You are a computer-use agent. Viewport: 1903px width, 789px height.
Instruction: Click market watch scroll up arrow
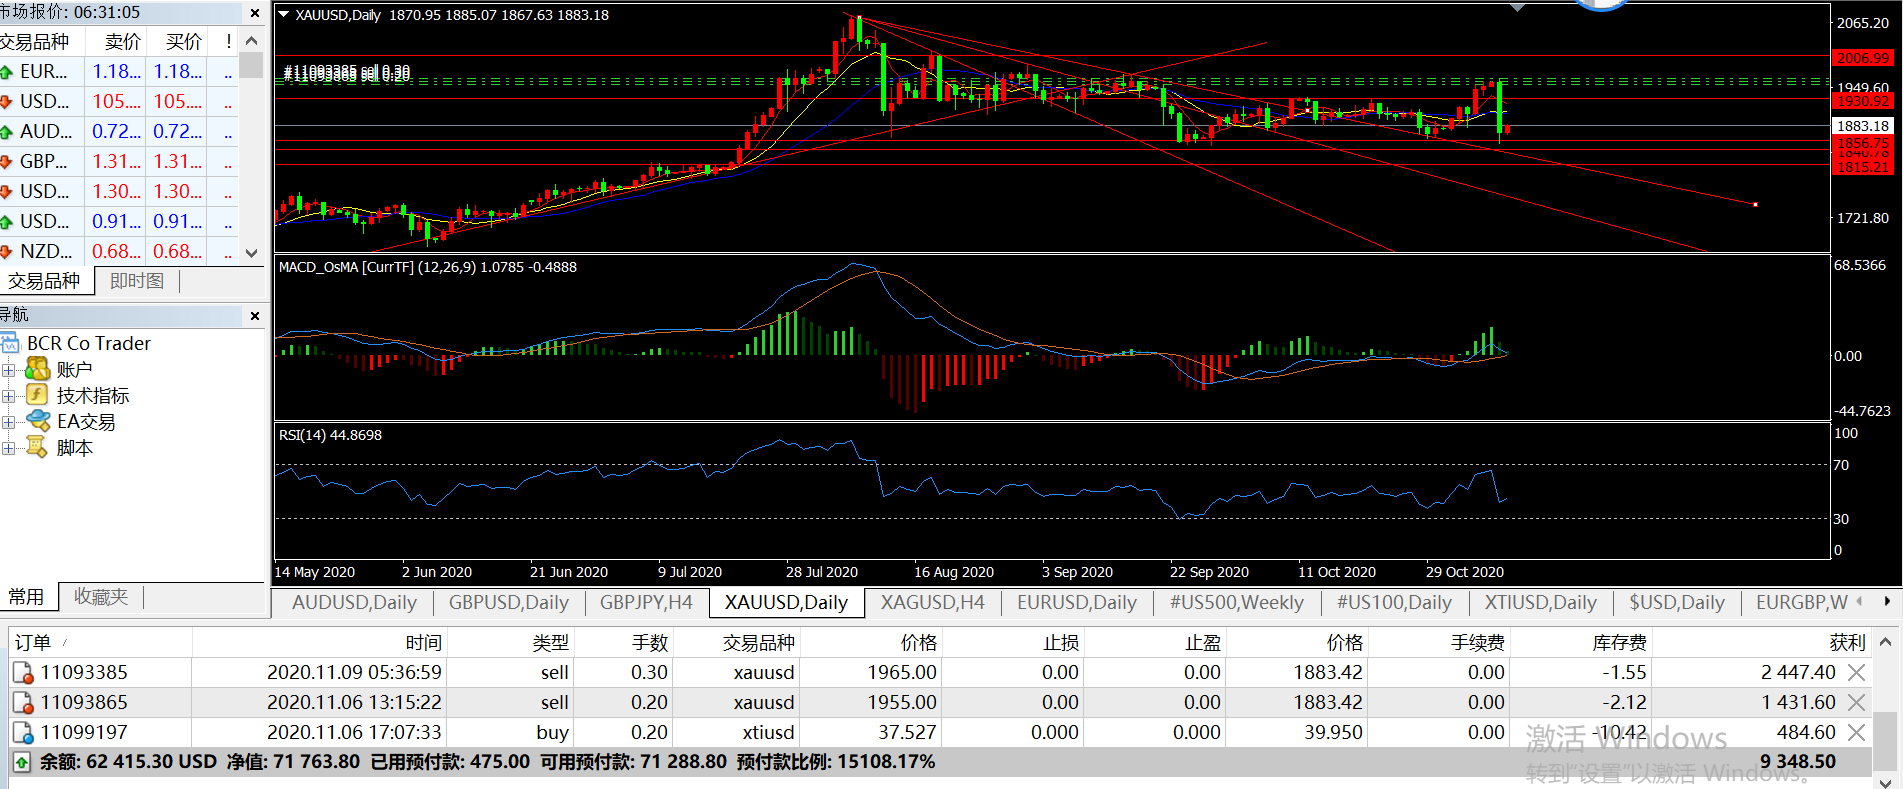[x=252, y=41]
